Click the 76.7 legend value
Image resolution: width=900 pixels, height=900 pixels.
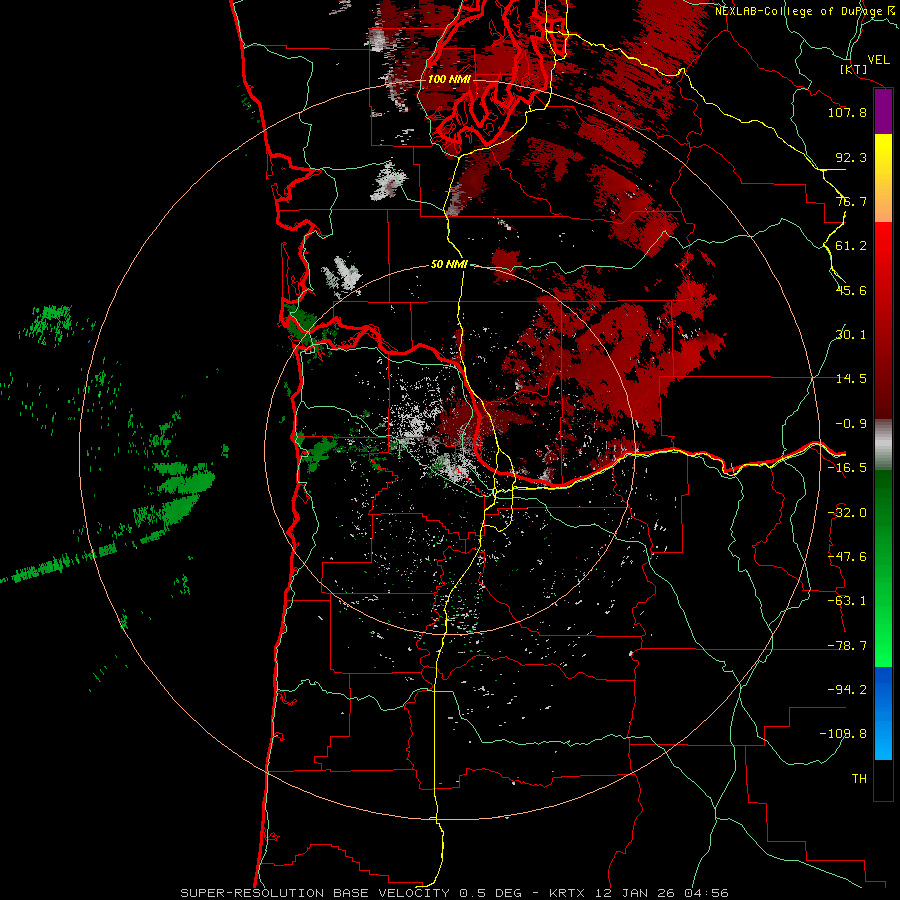pyautogui.click(x=851, y=201)
